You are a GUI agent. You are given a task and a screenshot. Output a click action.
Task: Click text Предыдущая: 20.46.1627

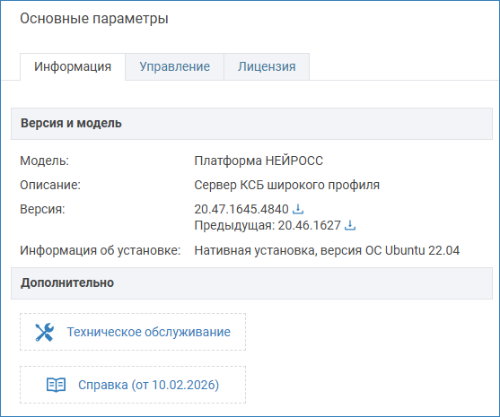pyautogui.click(x=267, y=226)
